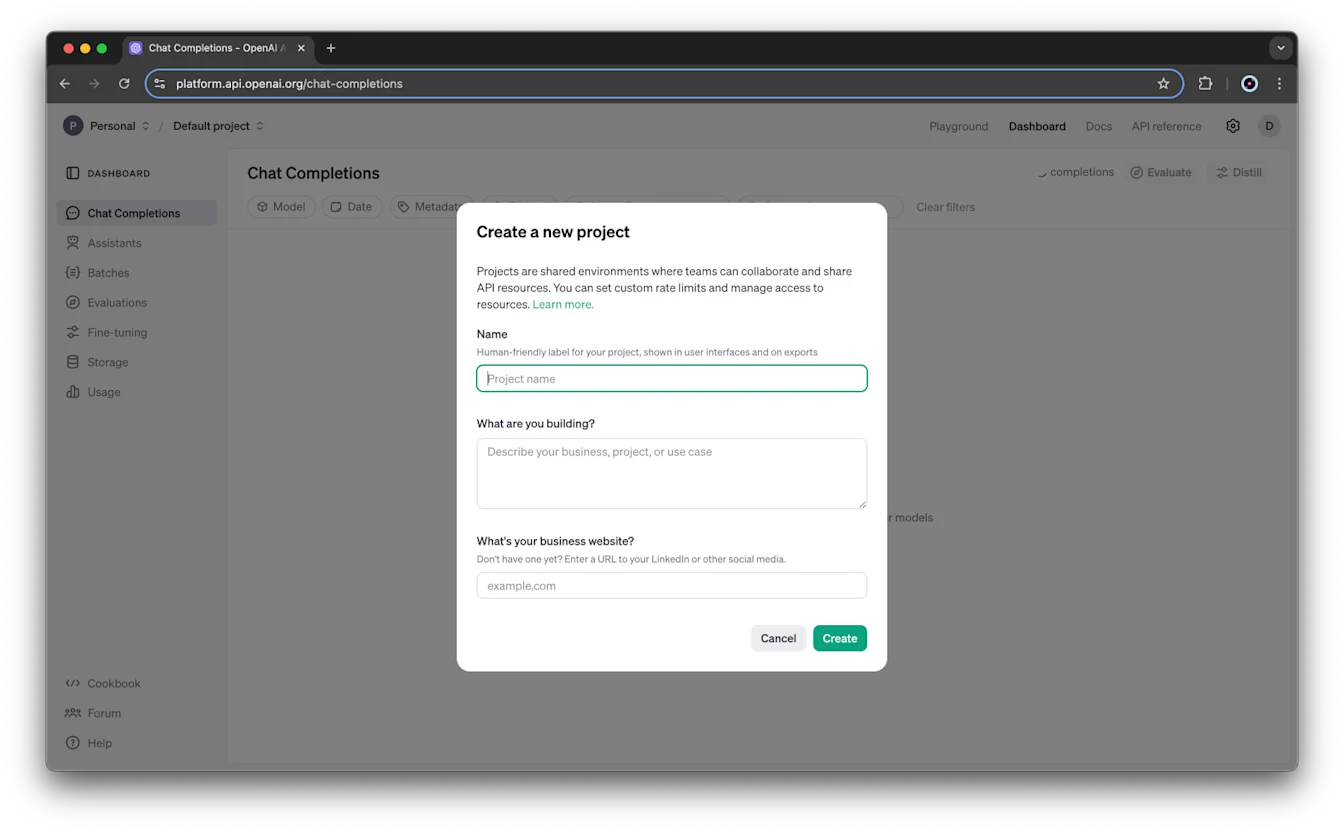Focus the Project name input field

pyautogui.click(x=672, y=379)
